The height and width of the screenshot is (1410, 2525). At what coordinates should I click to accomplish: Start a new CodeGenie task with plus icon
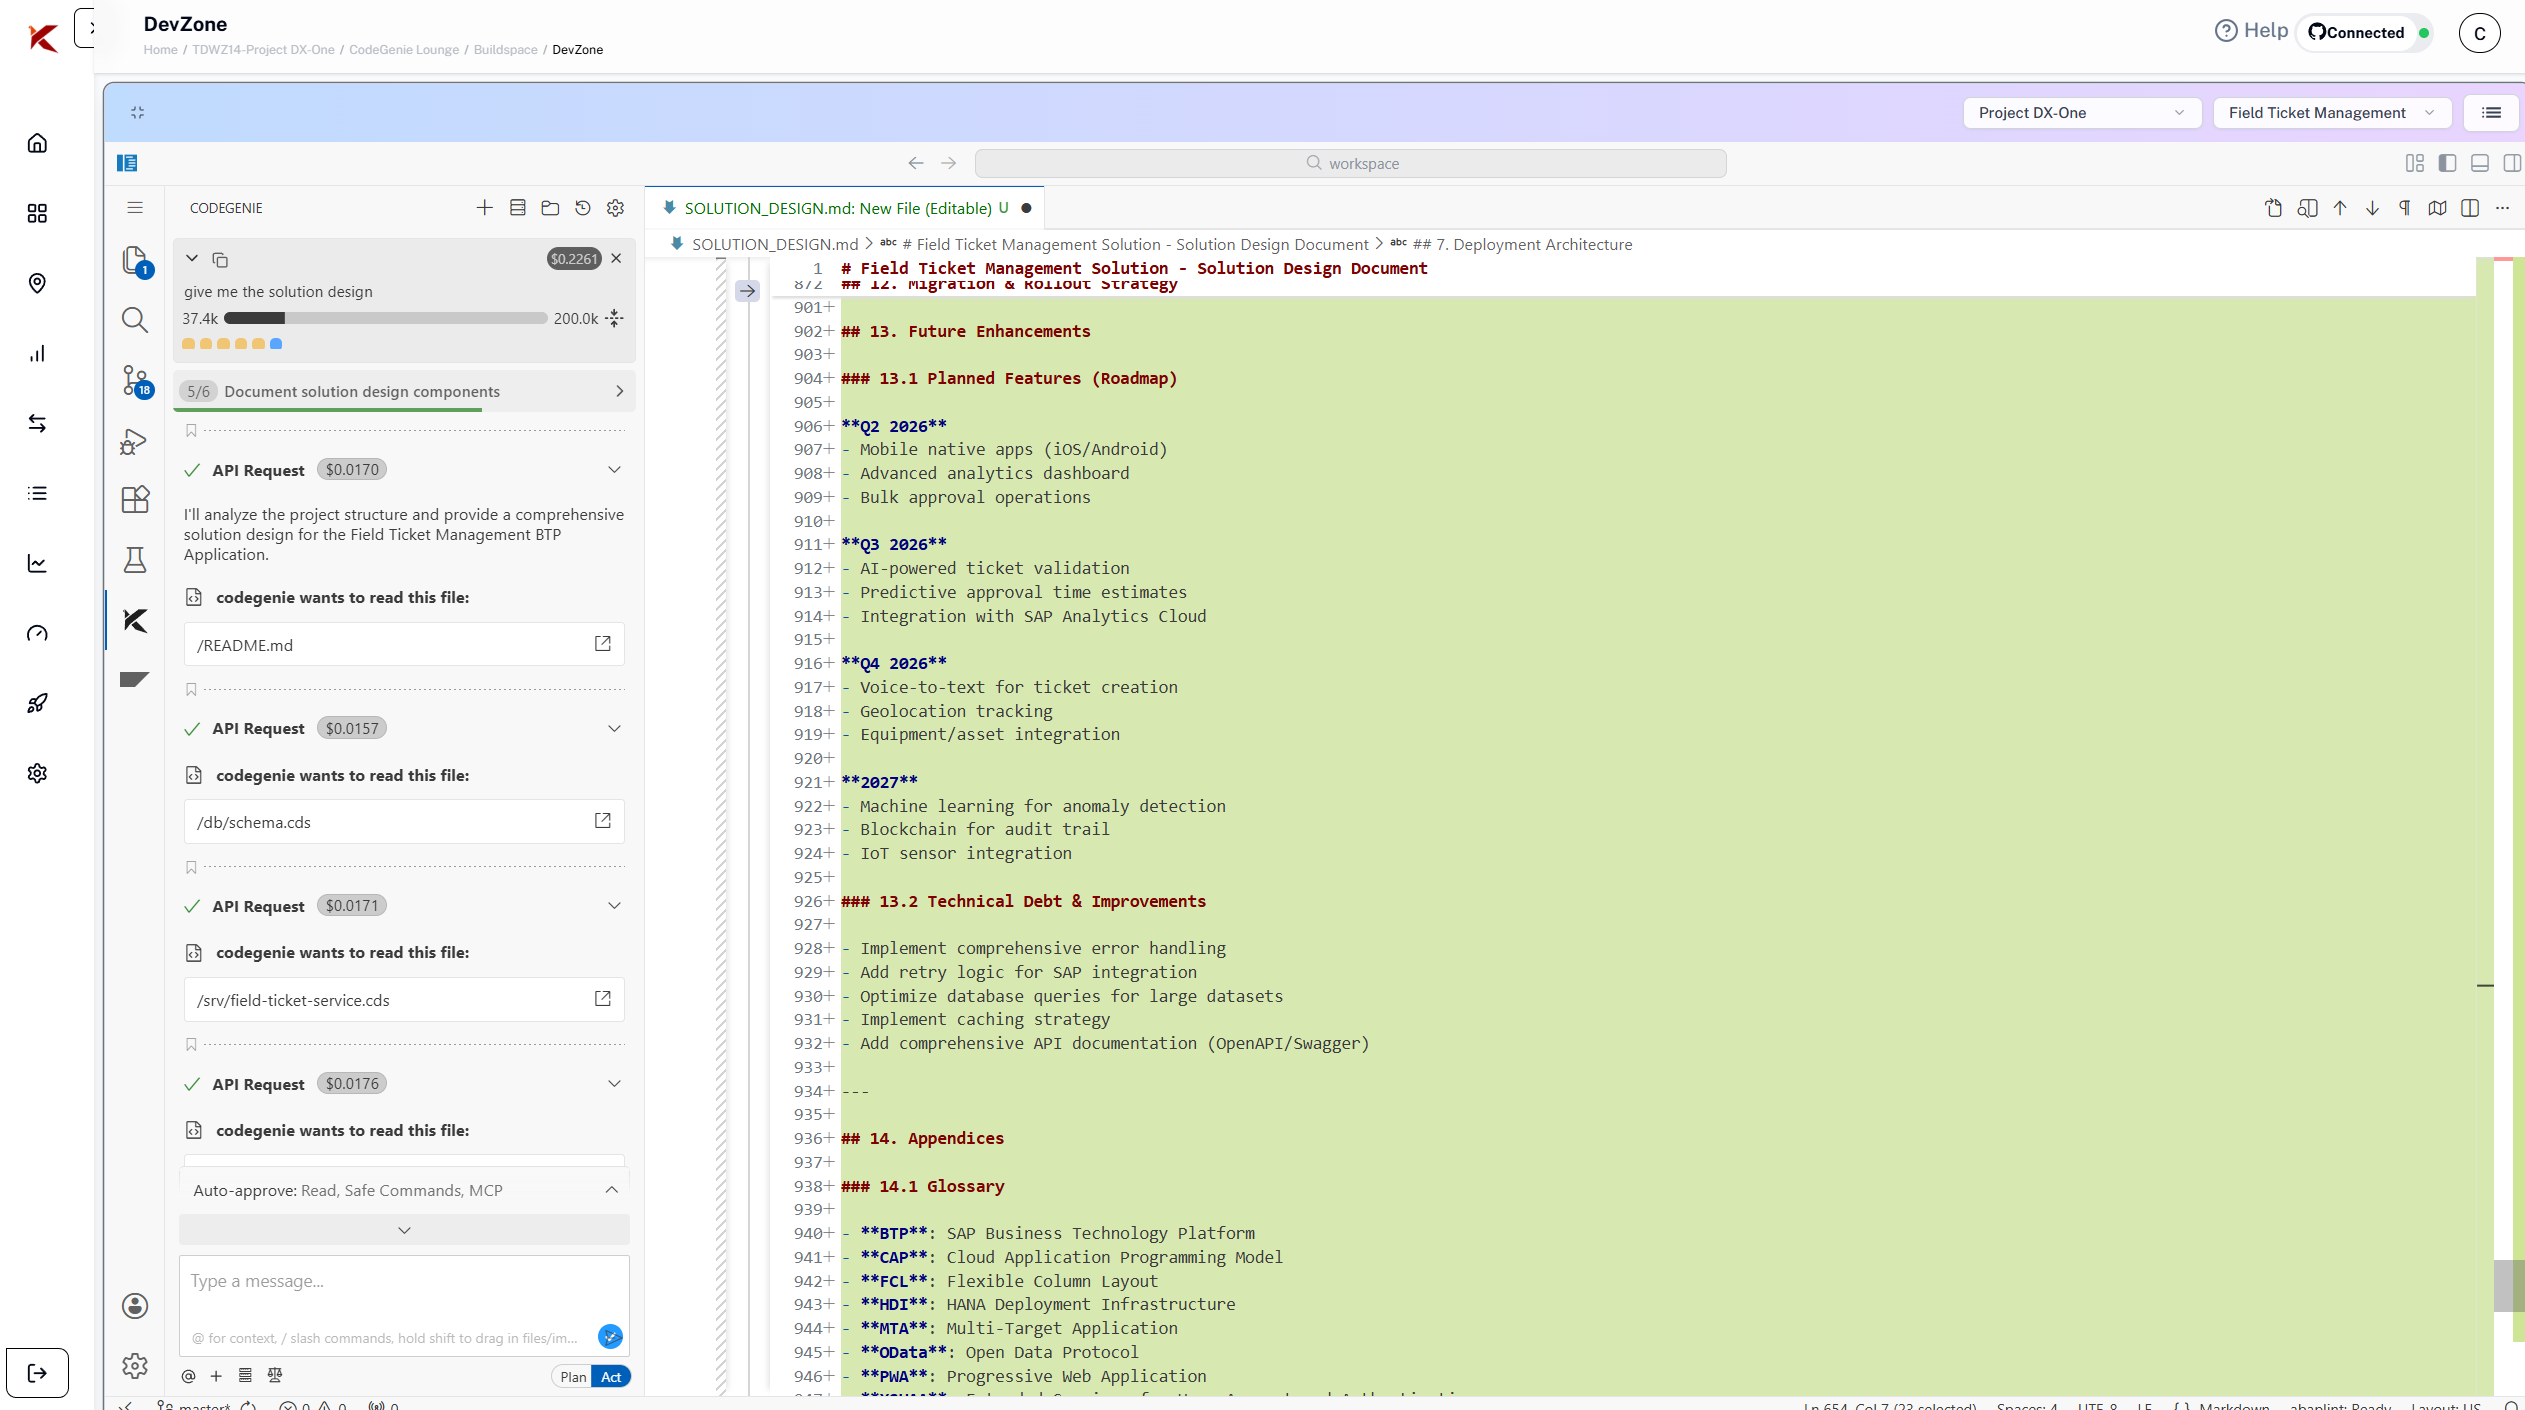point(485,208)
